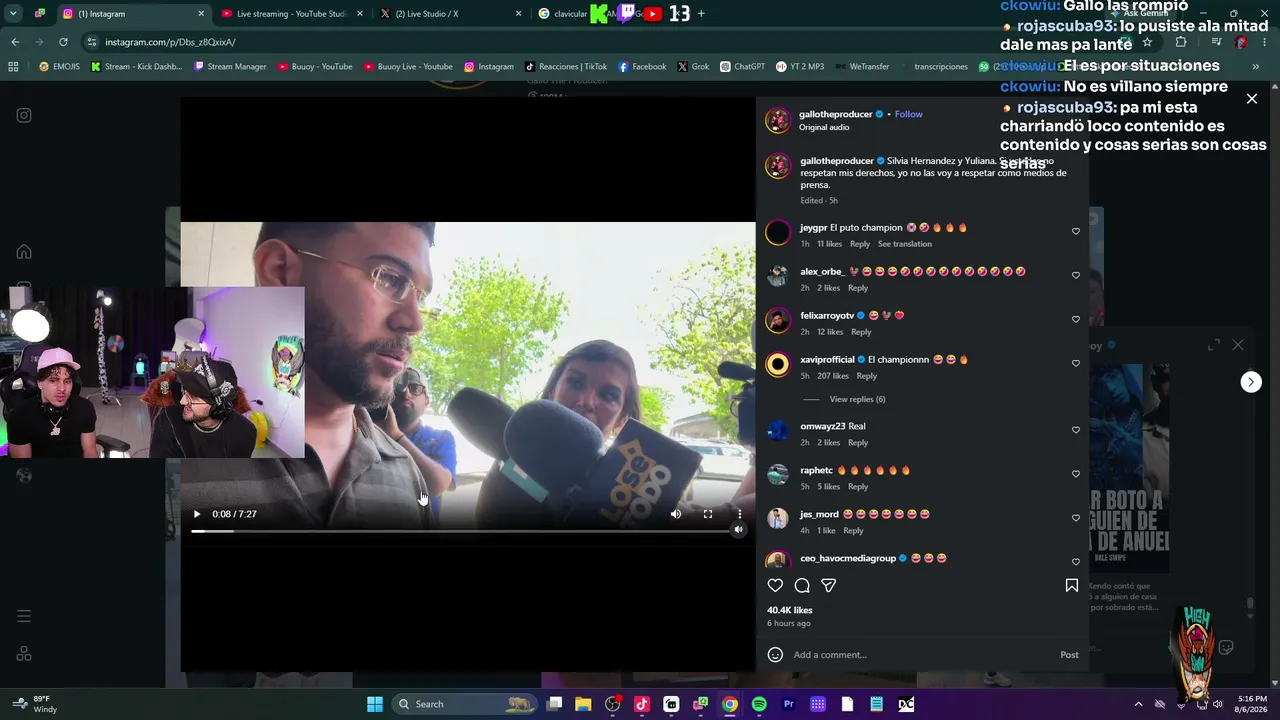Click the taskbar Search box
The width and height of the screenshot is (1280, 720).
pyautogui.click(x=466, y=704)
